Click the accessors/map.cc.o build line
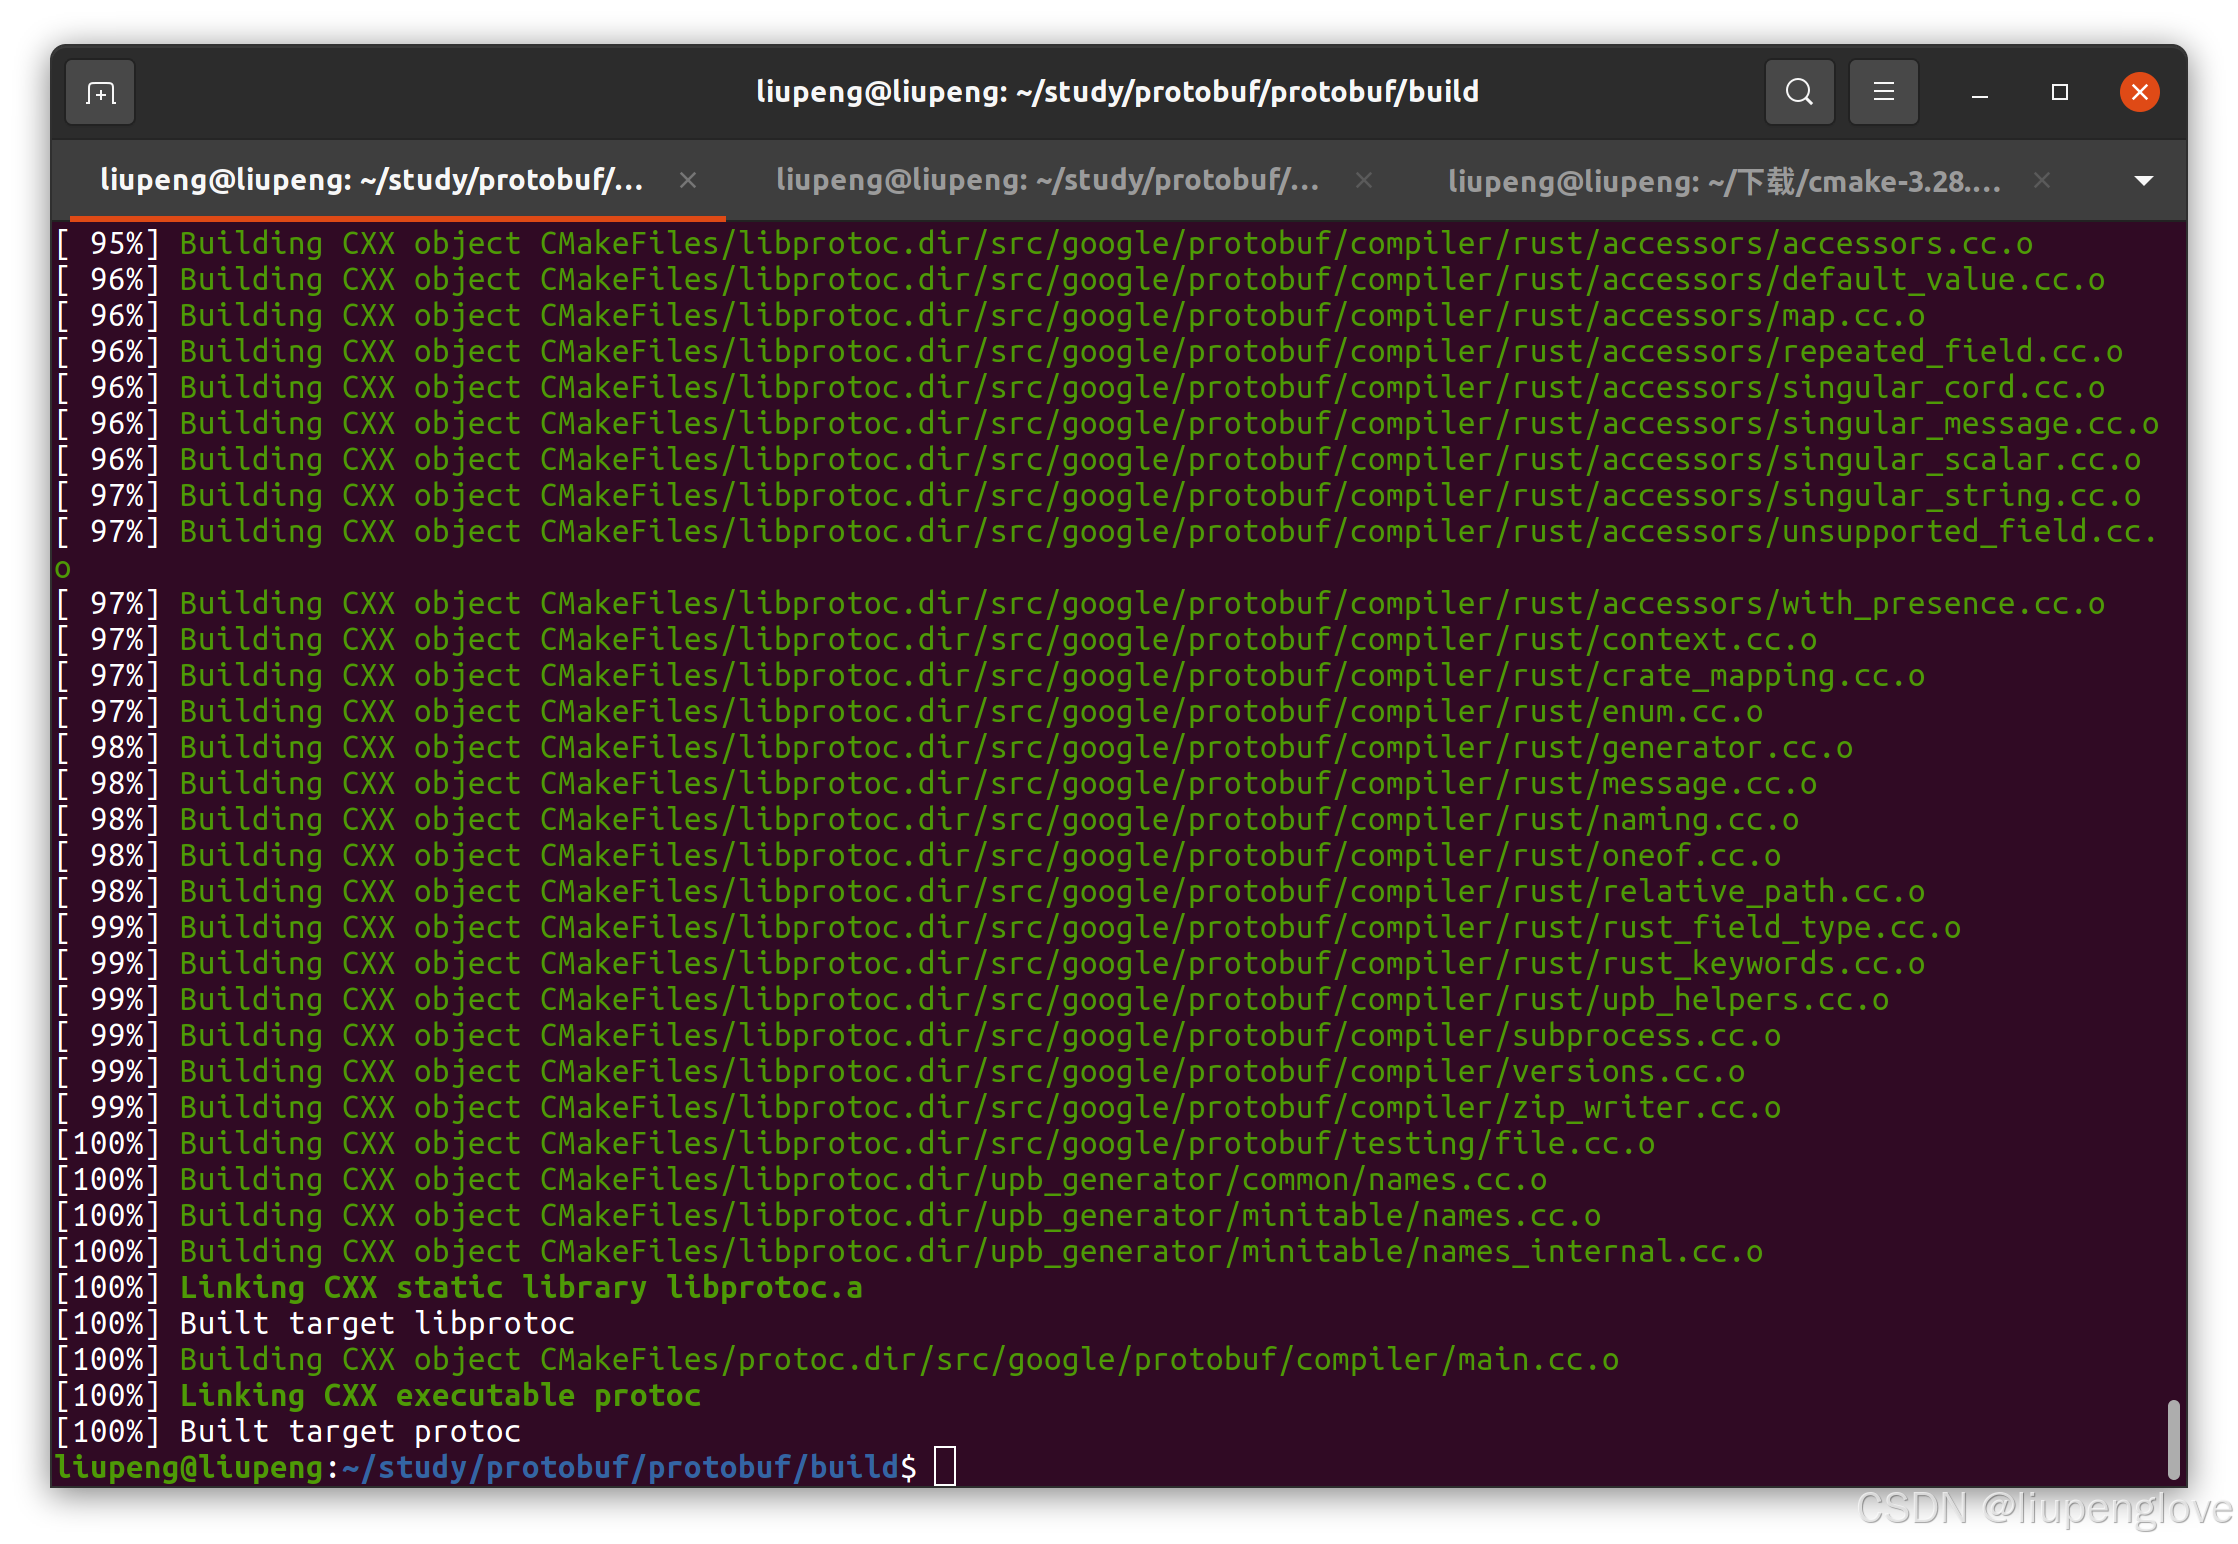Screen dimensions: 2238x1544 (990, 315)
